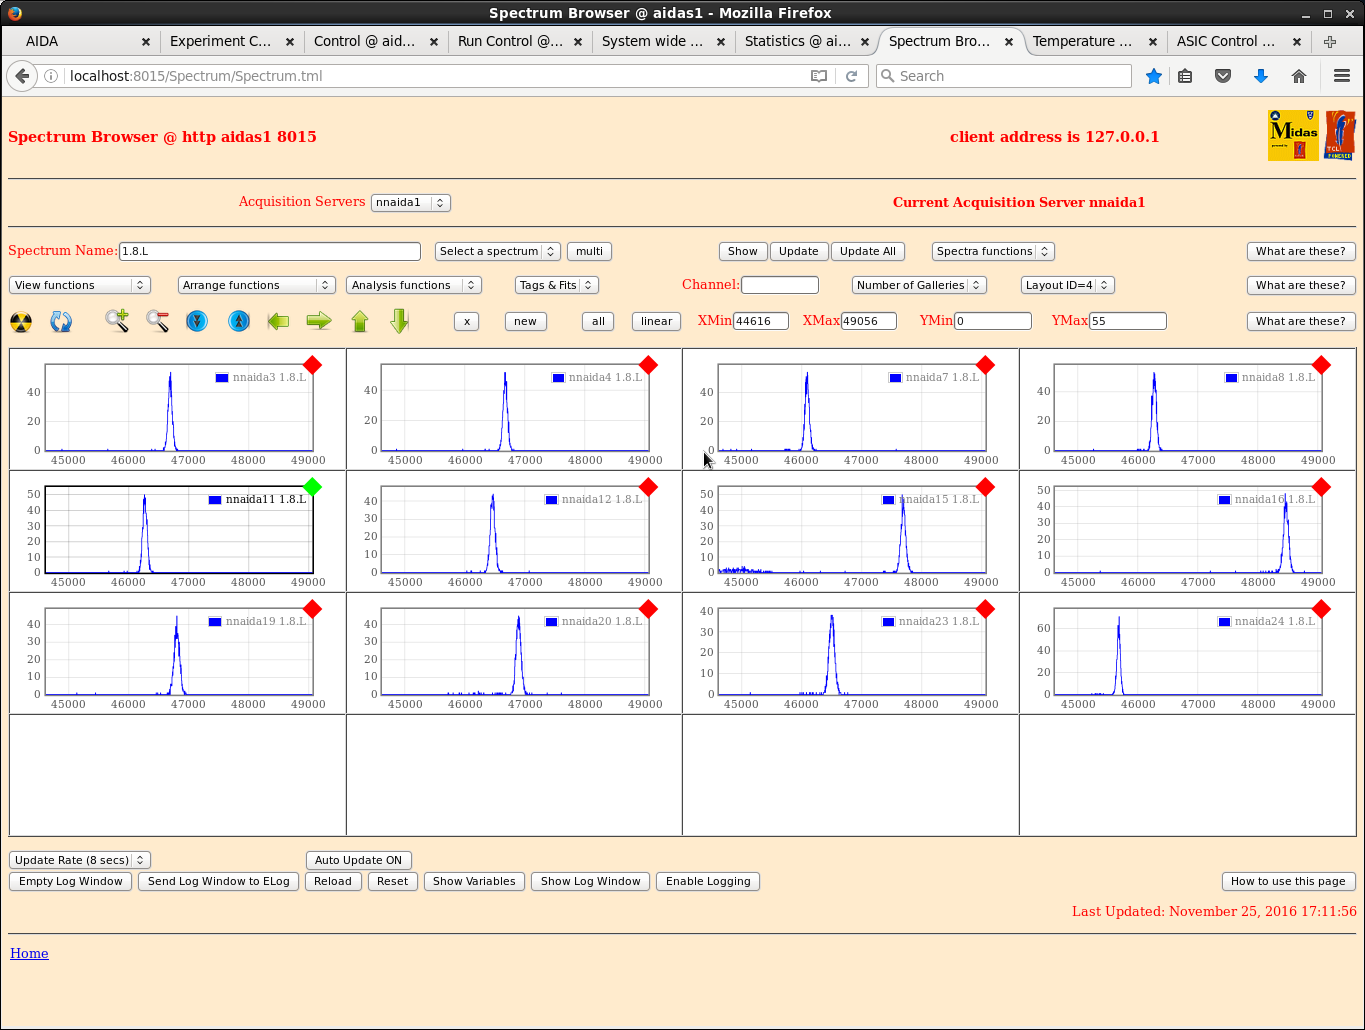Expand the Arrange functions dropdown
Screen dimensions: 1365x1030
[256, 286]
